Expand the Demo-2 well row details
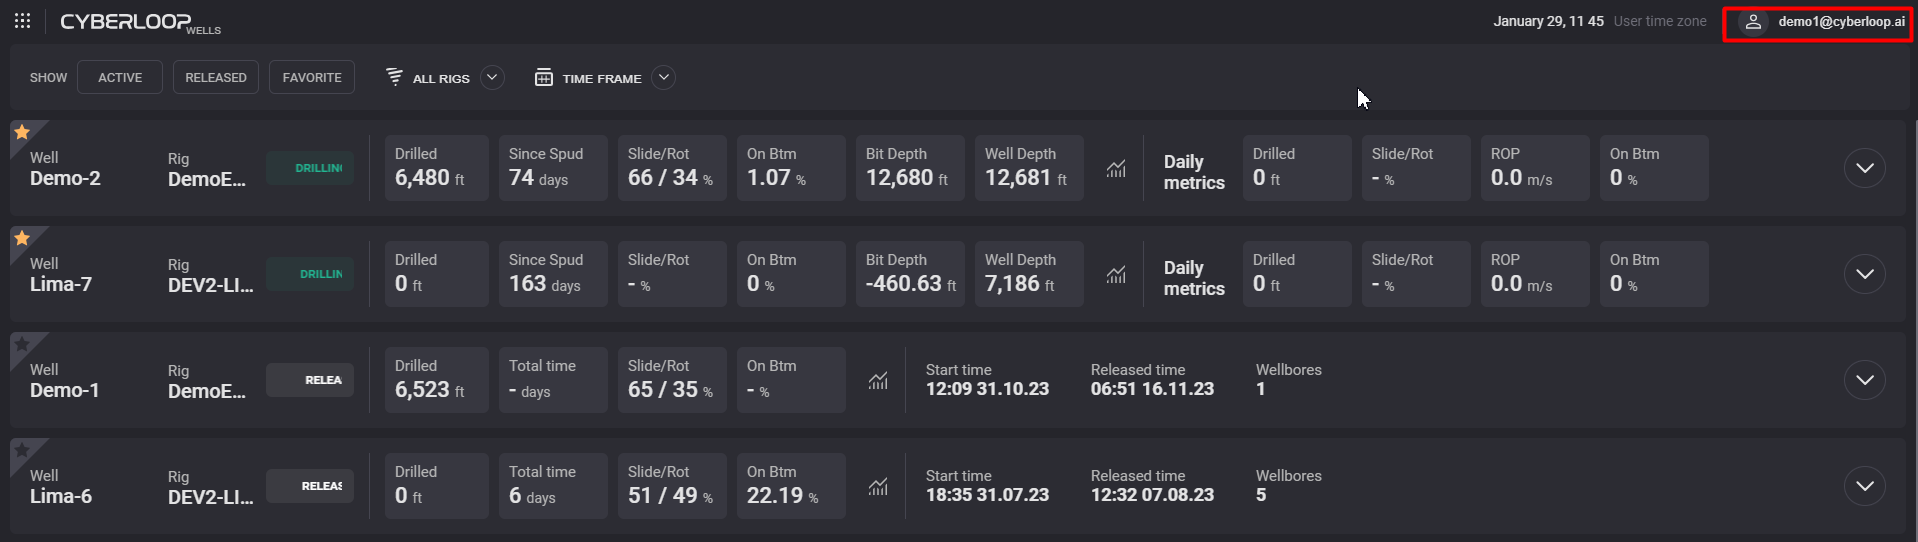Image resolution: width=1918 pixels, height=542 pixels. (x=1864, y=168)
